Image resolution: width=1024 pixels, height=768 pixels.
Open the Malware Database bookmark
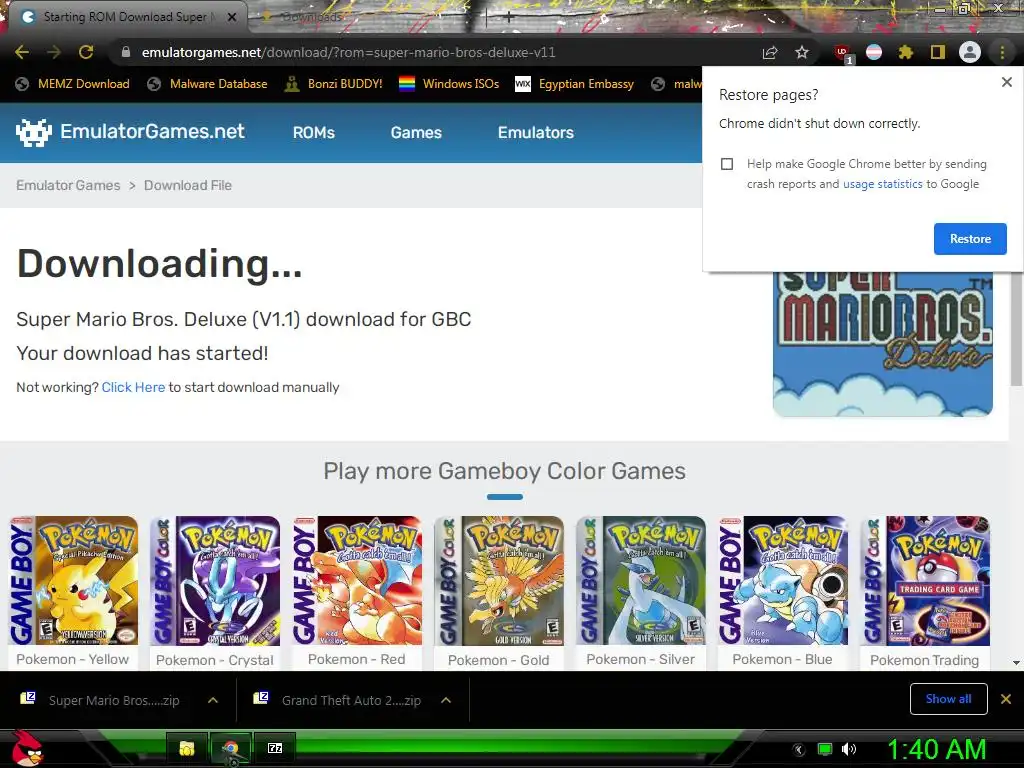click(207, 84)
